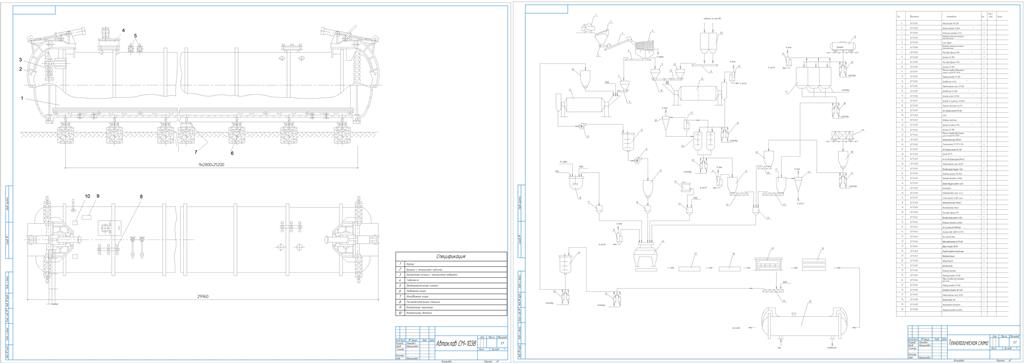1024x363 pixels.
Task: Select callout number 8 on the top view
Action: [140, 196]
